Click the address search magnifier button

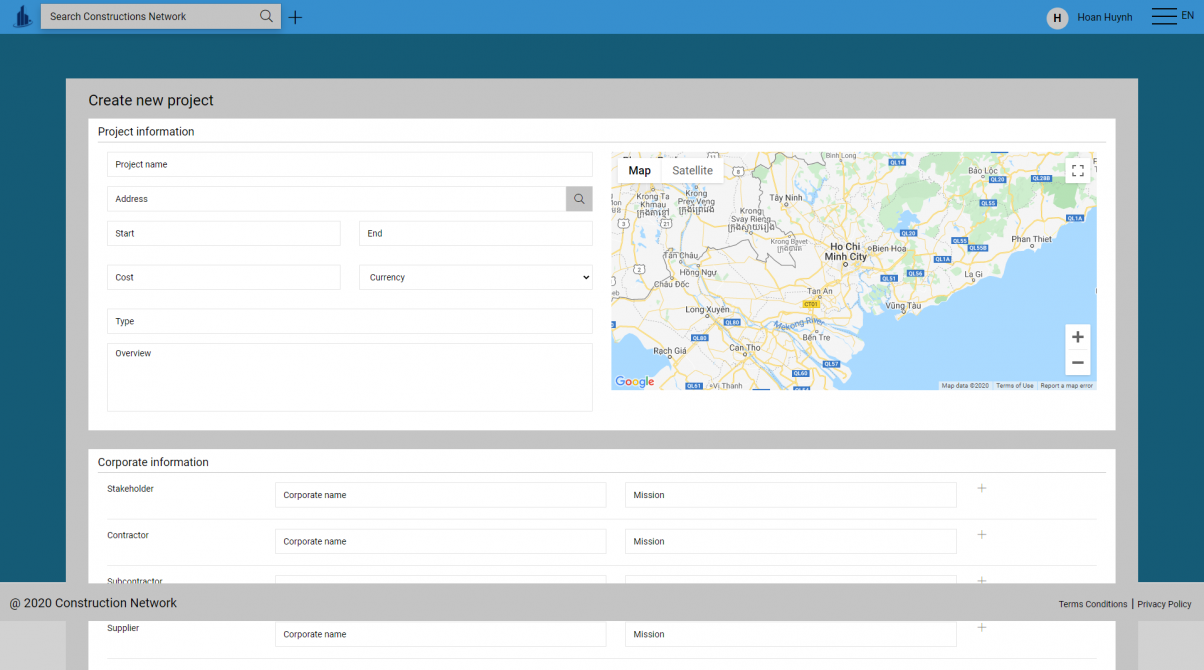click(579, 199)
